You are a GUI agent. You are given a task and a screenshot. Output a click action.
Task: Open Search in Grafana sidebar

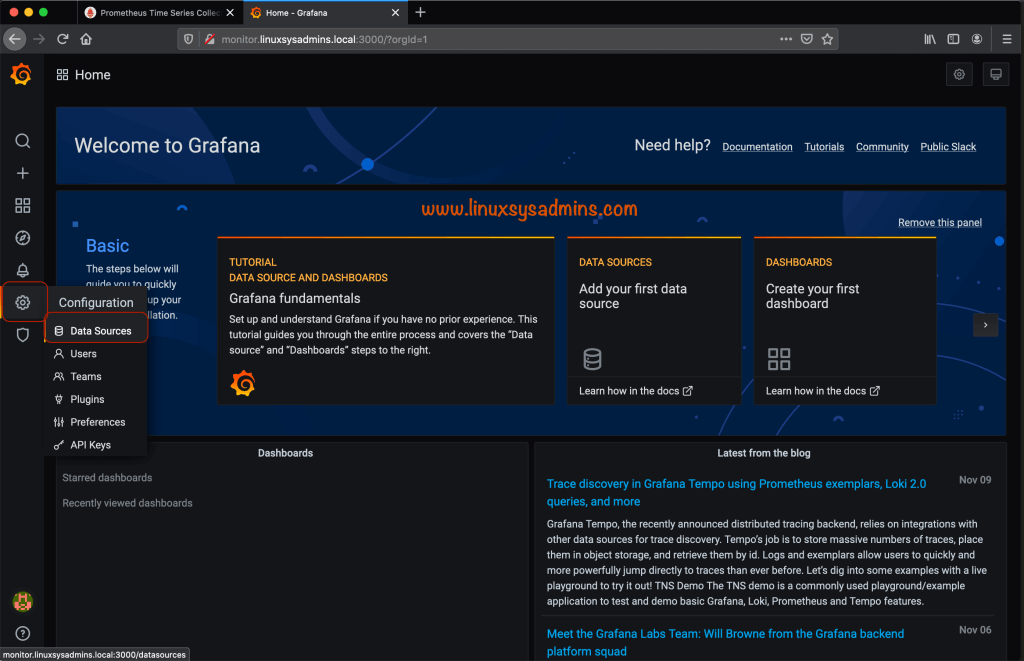22,141
